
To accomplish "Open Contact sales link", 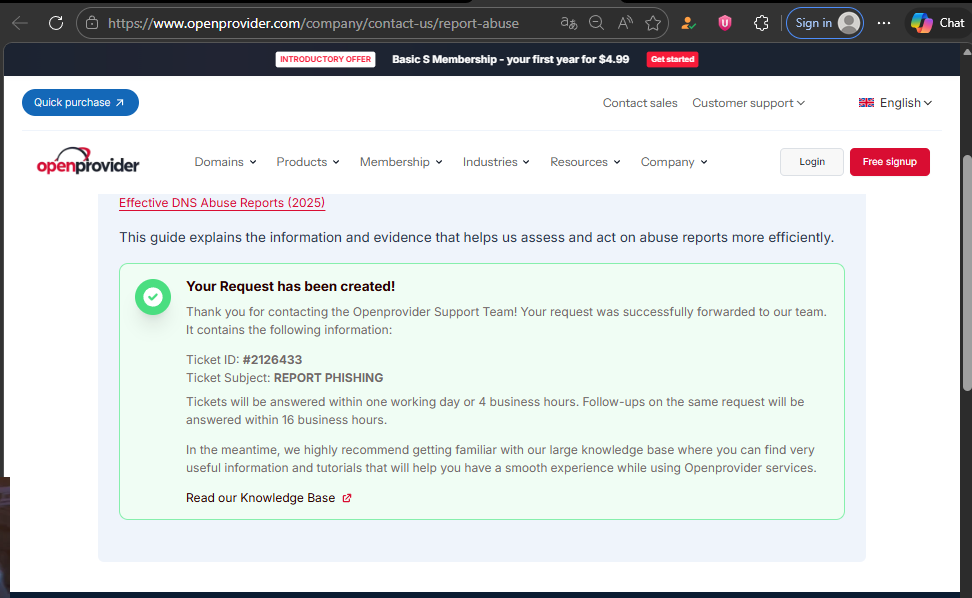I will click(640, 103).
